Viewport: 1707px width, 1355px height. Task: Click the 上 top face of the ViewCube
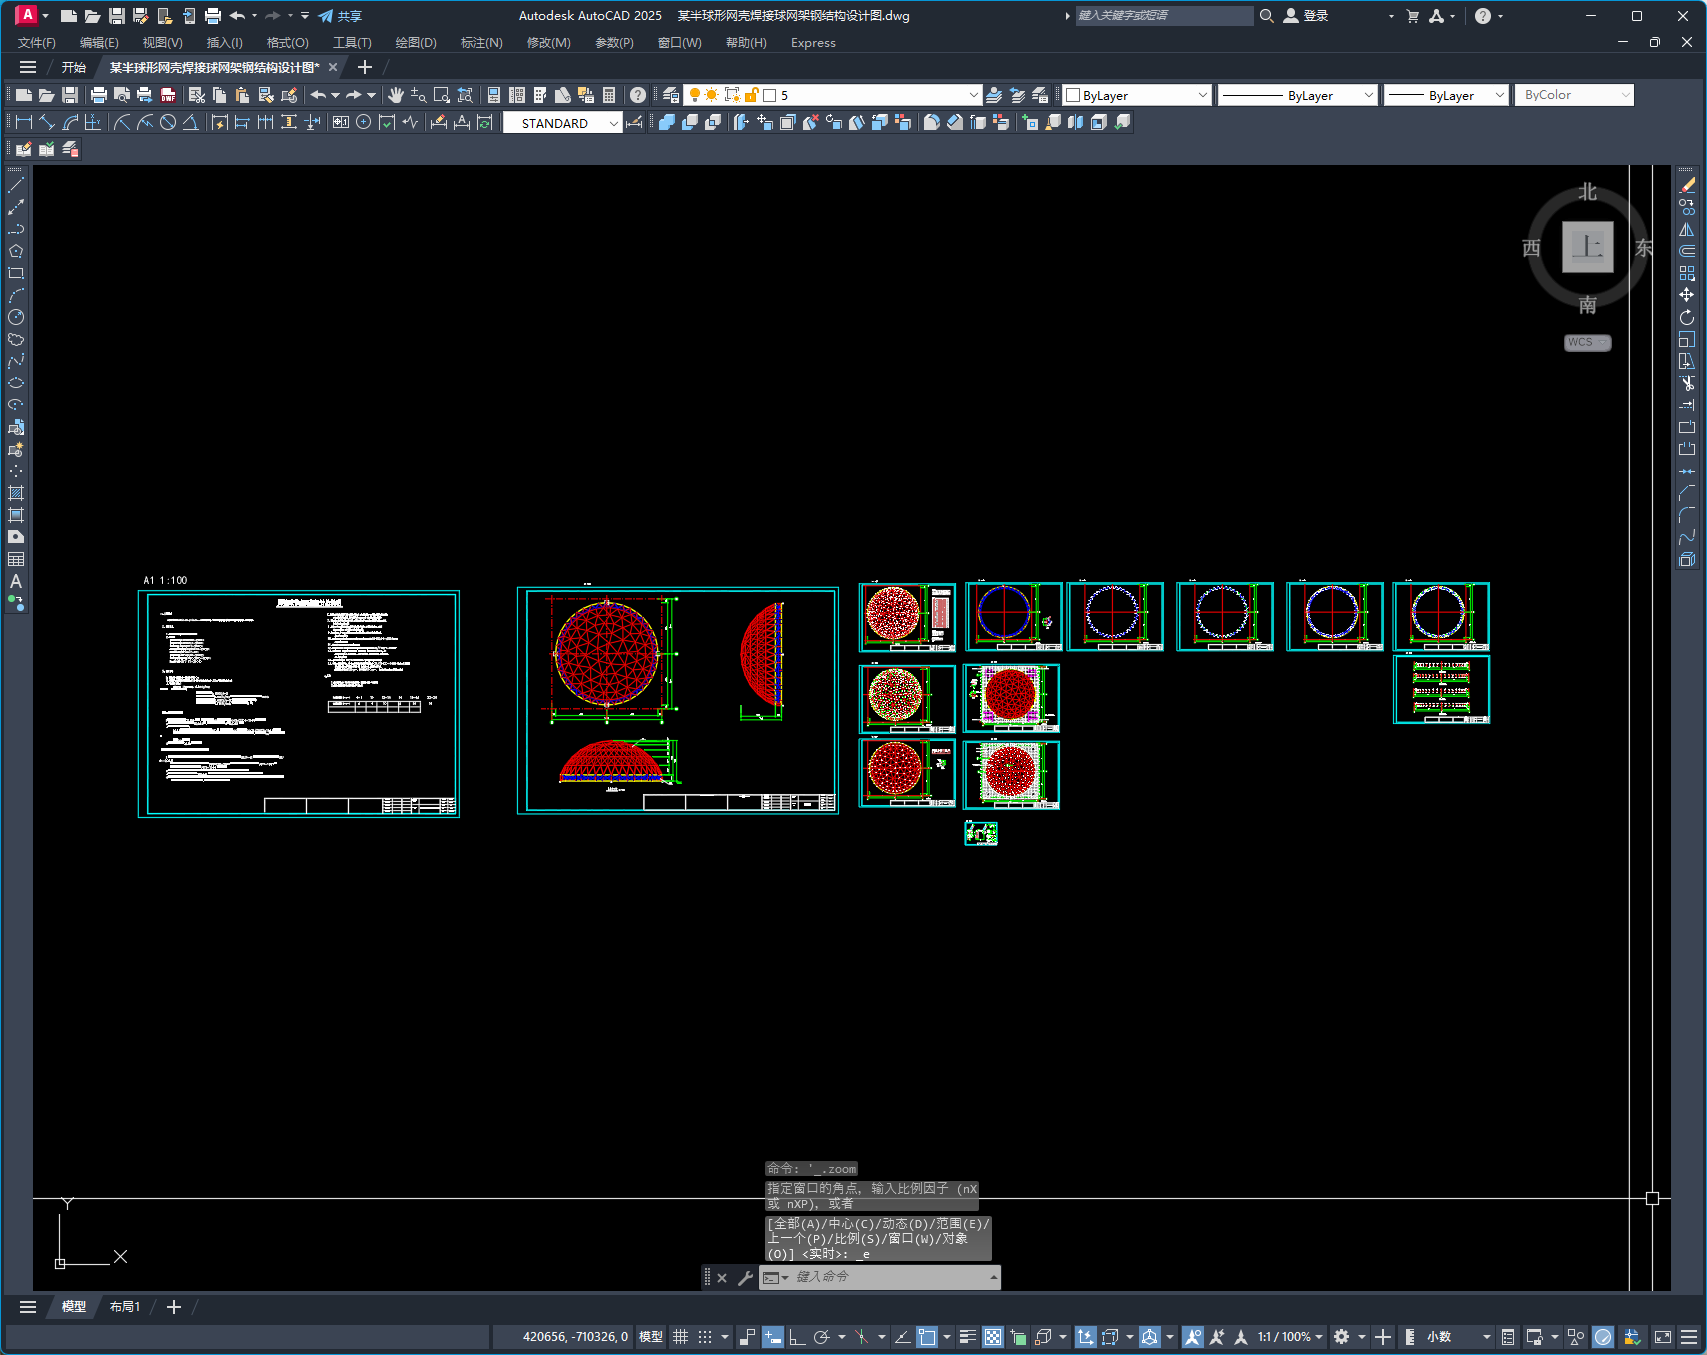[1588, 246]
